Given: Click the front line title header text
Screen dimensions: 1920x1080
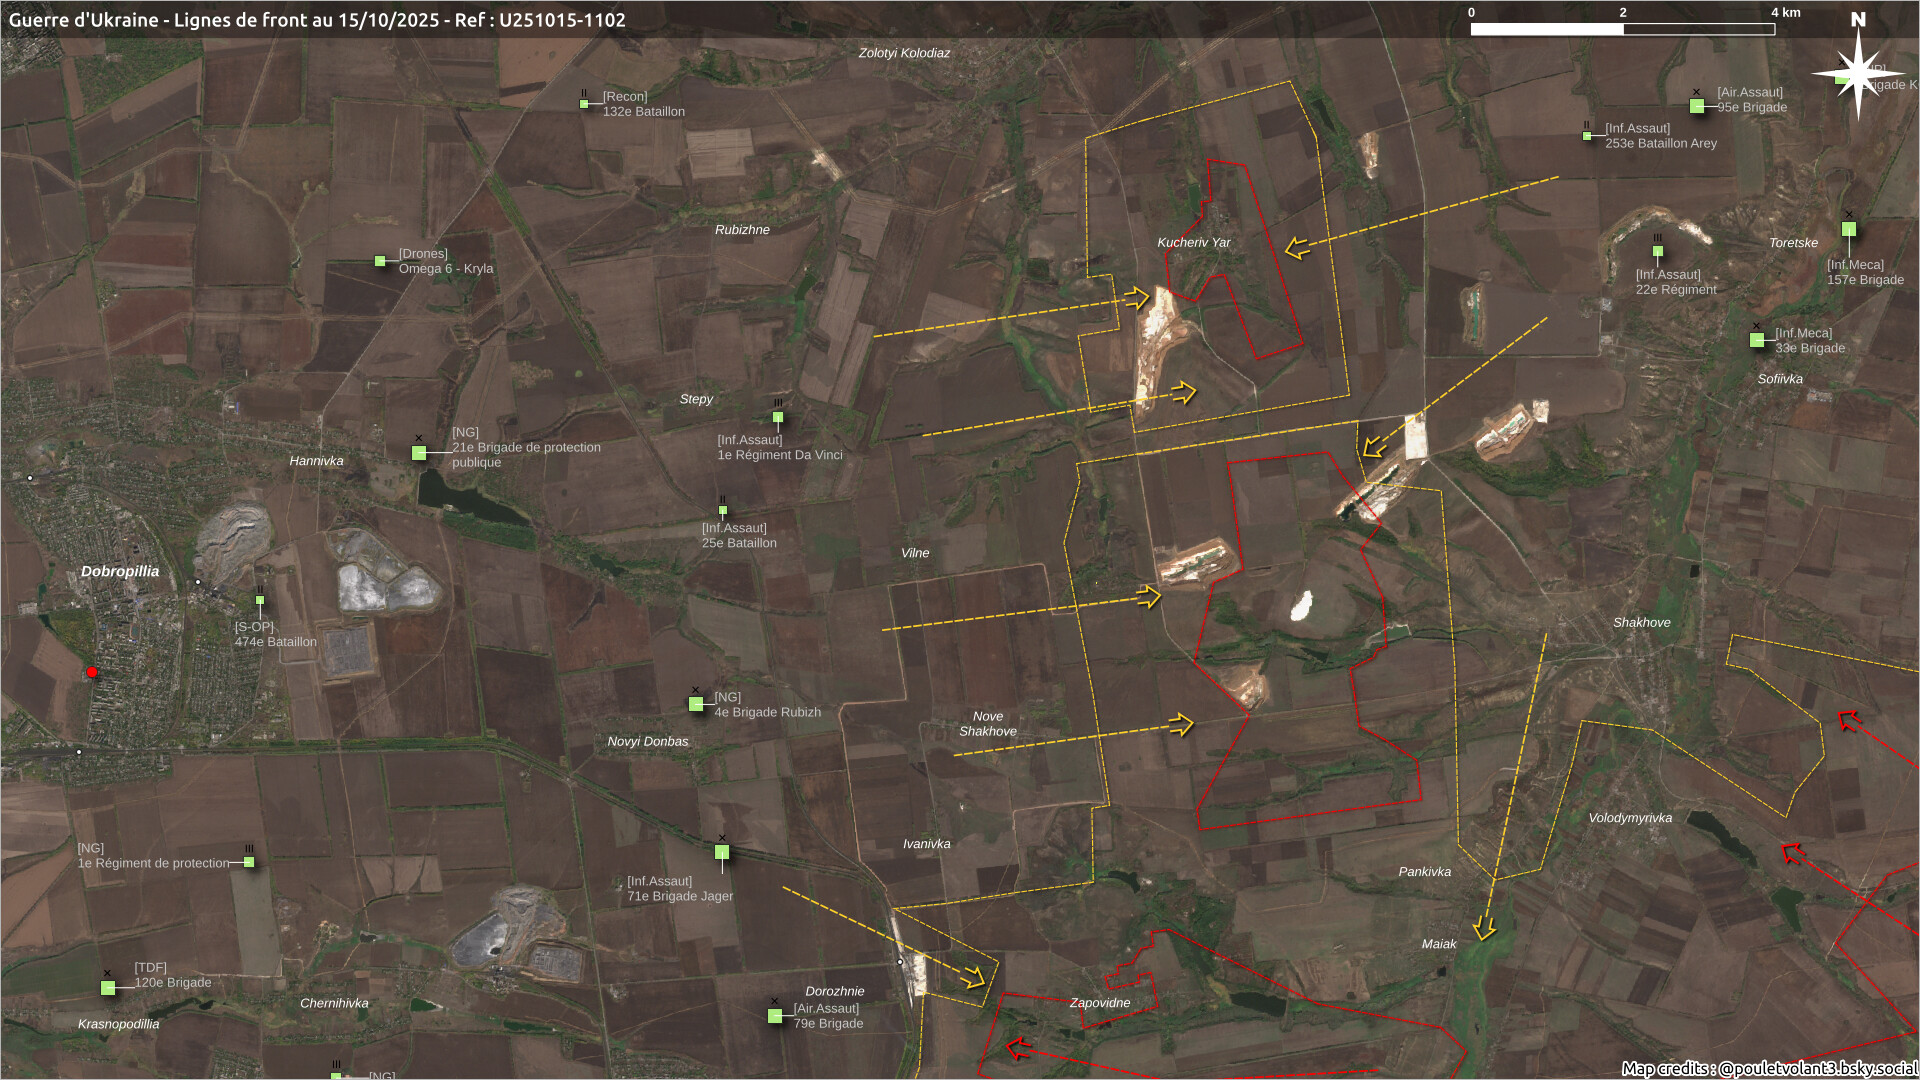Looking at the screenshot, I should tap(317, 20).
